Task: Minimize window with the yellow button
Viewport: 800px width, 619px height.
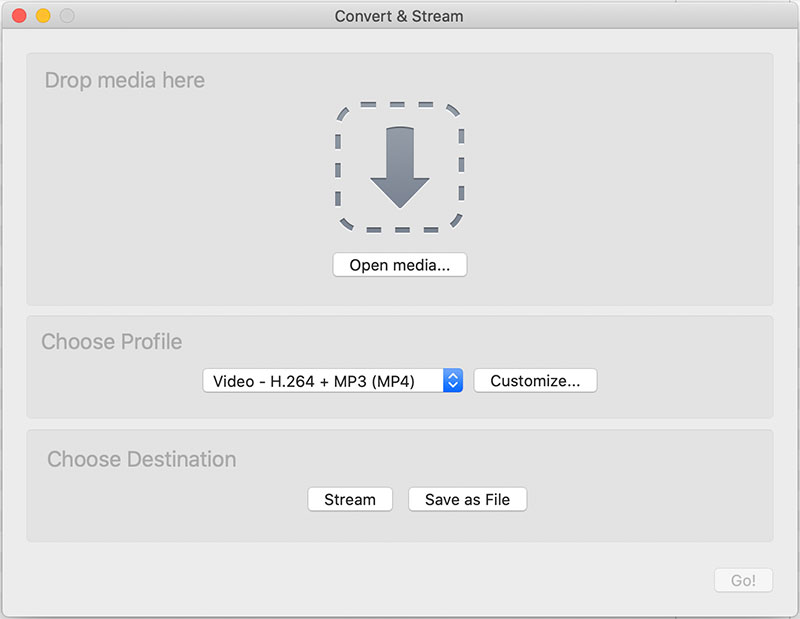Action: coord(43,16)
